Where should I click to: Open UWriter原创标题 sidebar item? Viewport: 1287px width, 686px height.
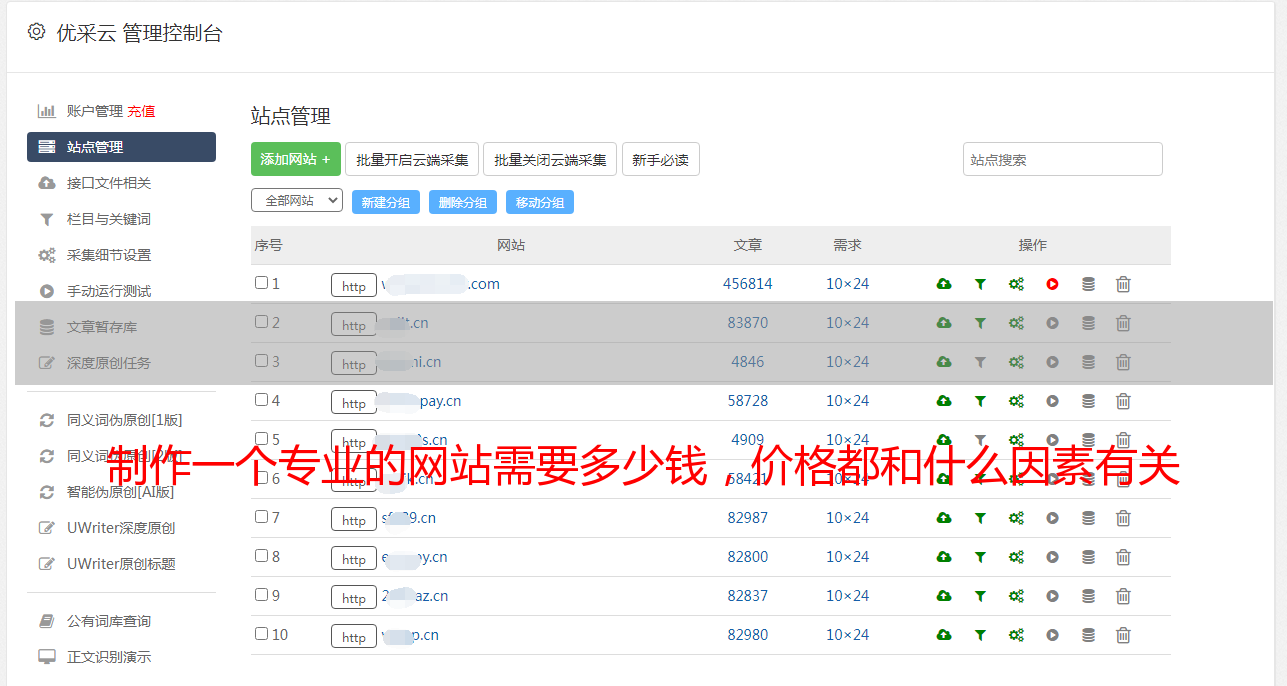point(121,564)
